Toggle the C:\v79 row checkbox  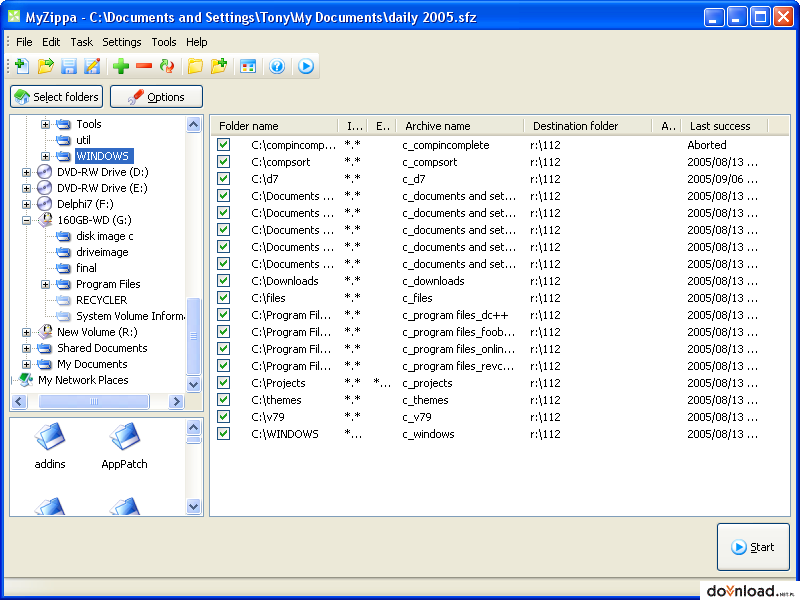coord(223,417)
